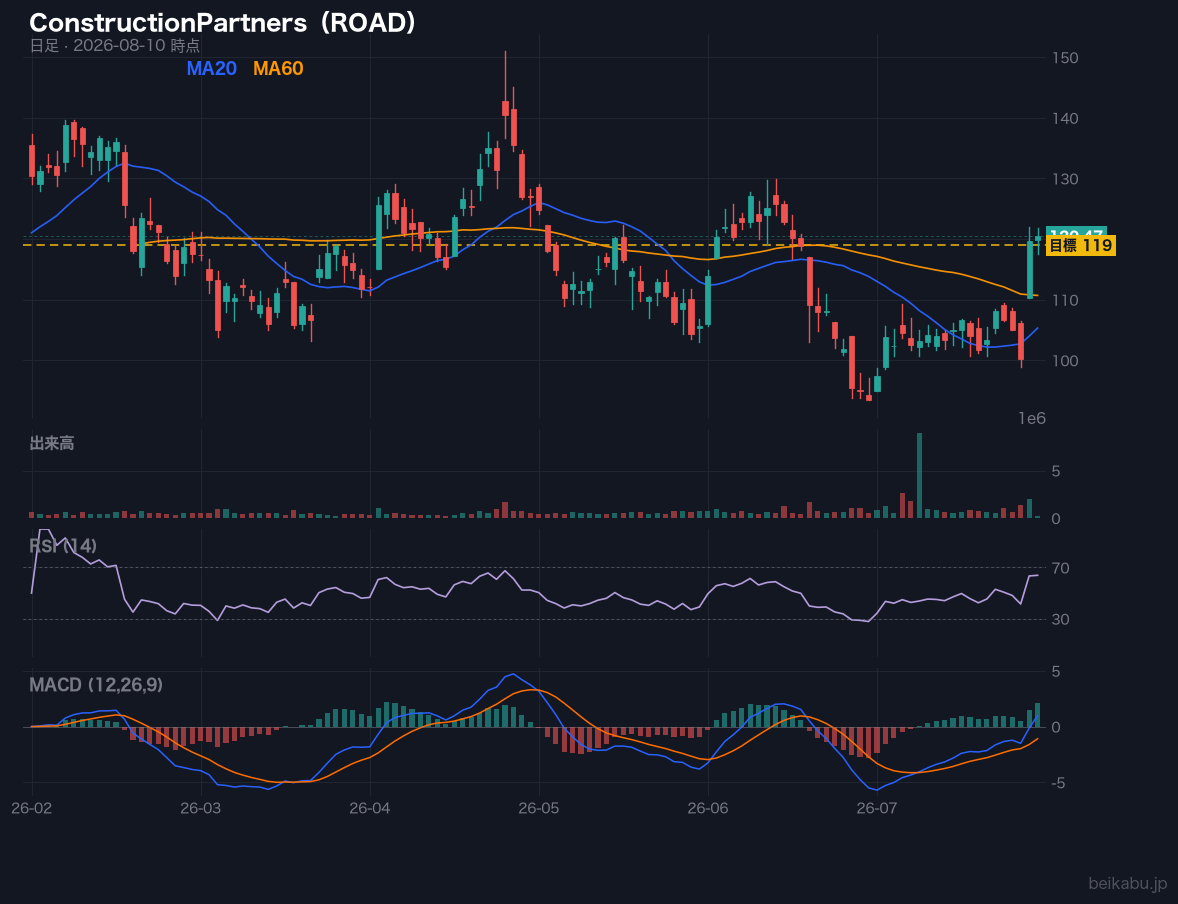Click the 26-06 date axis label
1178x904 pixels.
pyautogui.click(x=708, y=809)
